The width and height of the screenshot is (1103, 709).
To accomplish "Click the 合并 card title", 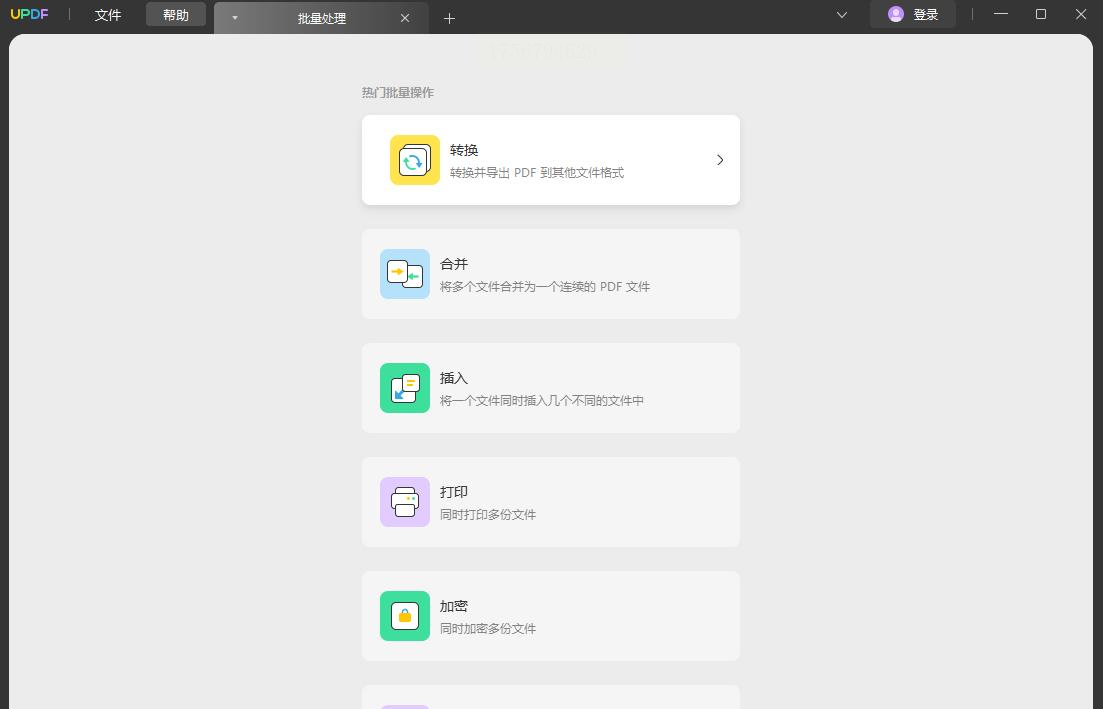I will [x=454, y=264].
